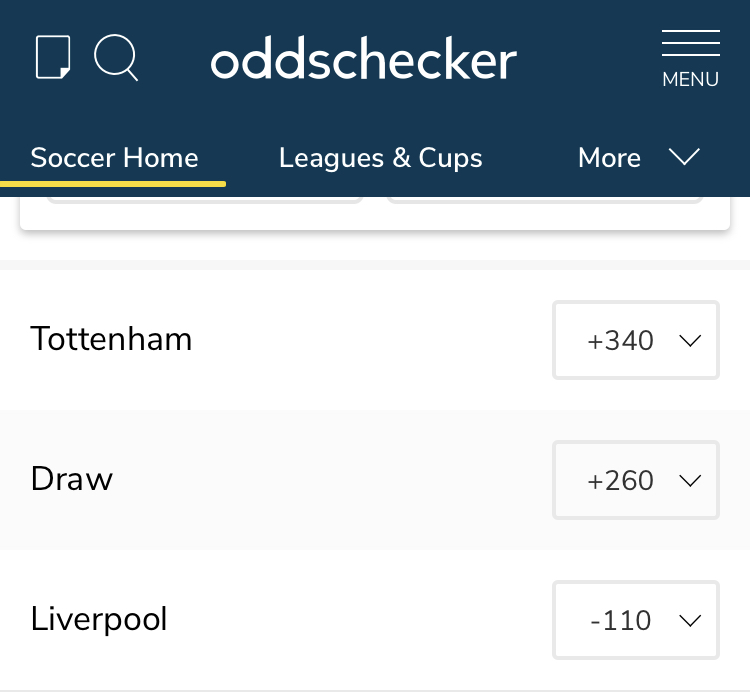Open the bet slip icon

point(53,57)
